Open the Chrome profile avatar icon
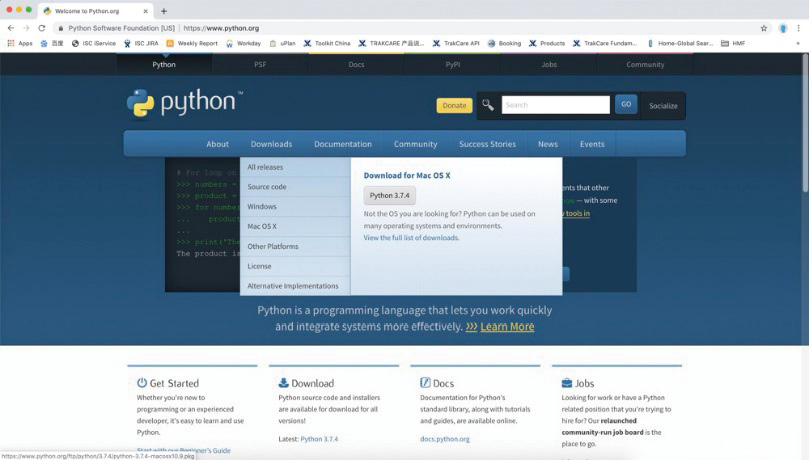809x460 pixels. pyautogui.click(x=783, y=28)
